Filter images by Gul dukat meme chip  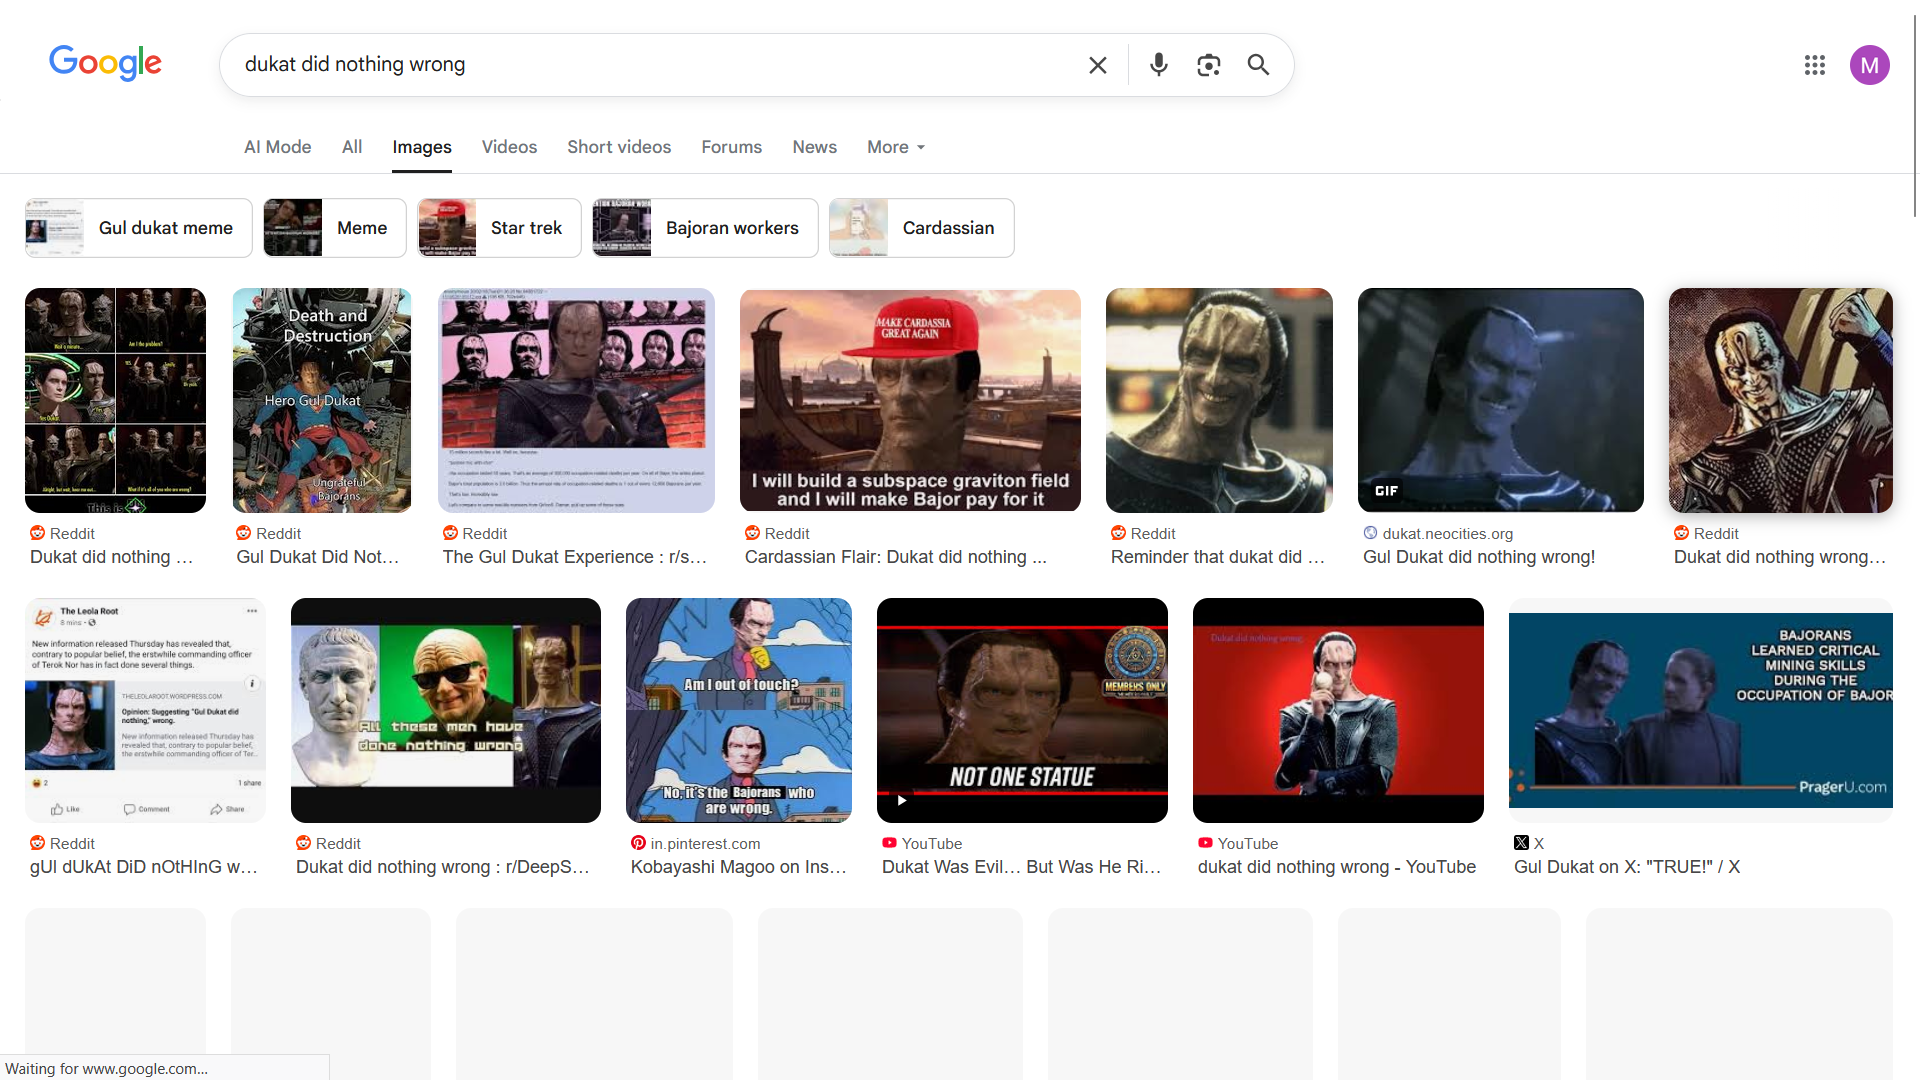(139, 228)
